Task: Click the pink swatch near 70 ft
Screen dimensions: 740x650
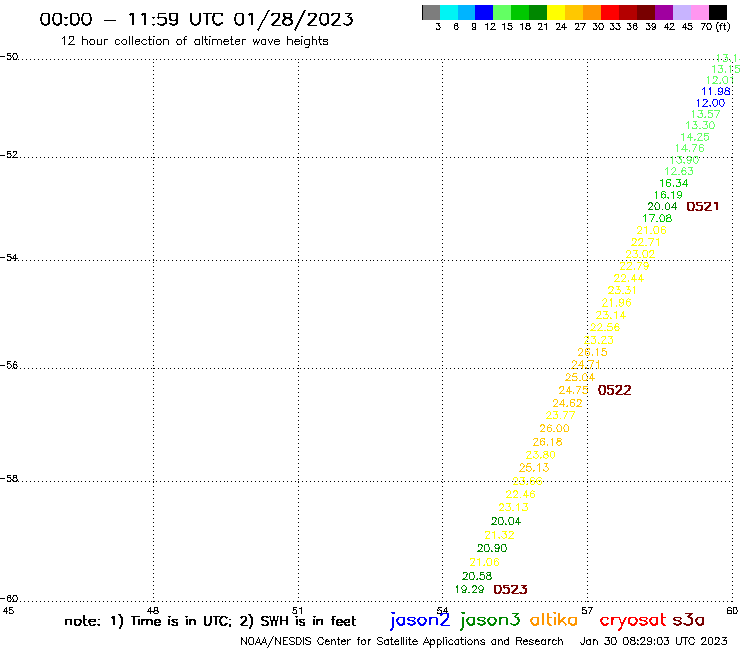Action: click(700, 12)
